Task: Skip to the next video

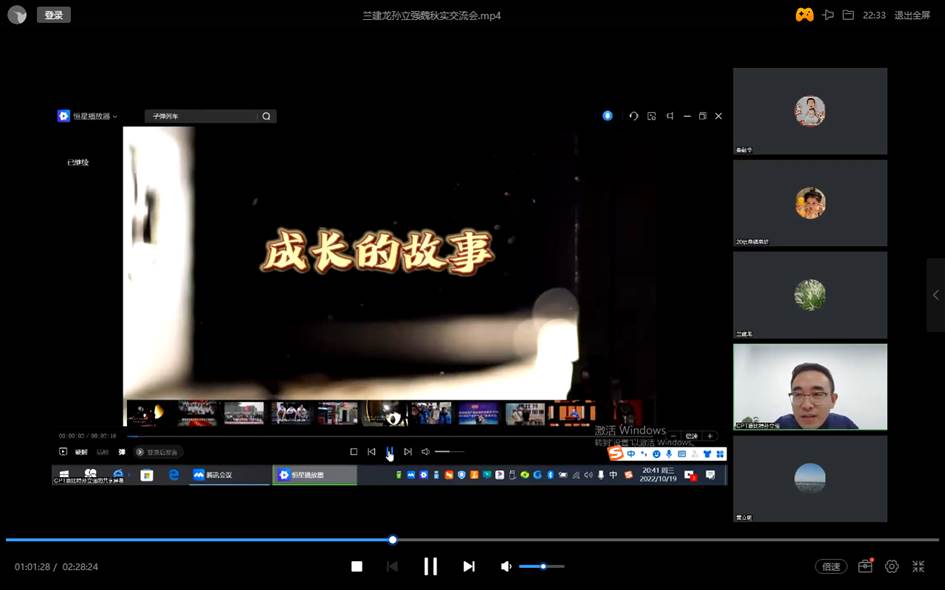Action: 468,566
